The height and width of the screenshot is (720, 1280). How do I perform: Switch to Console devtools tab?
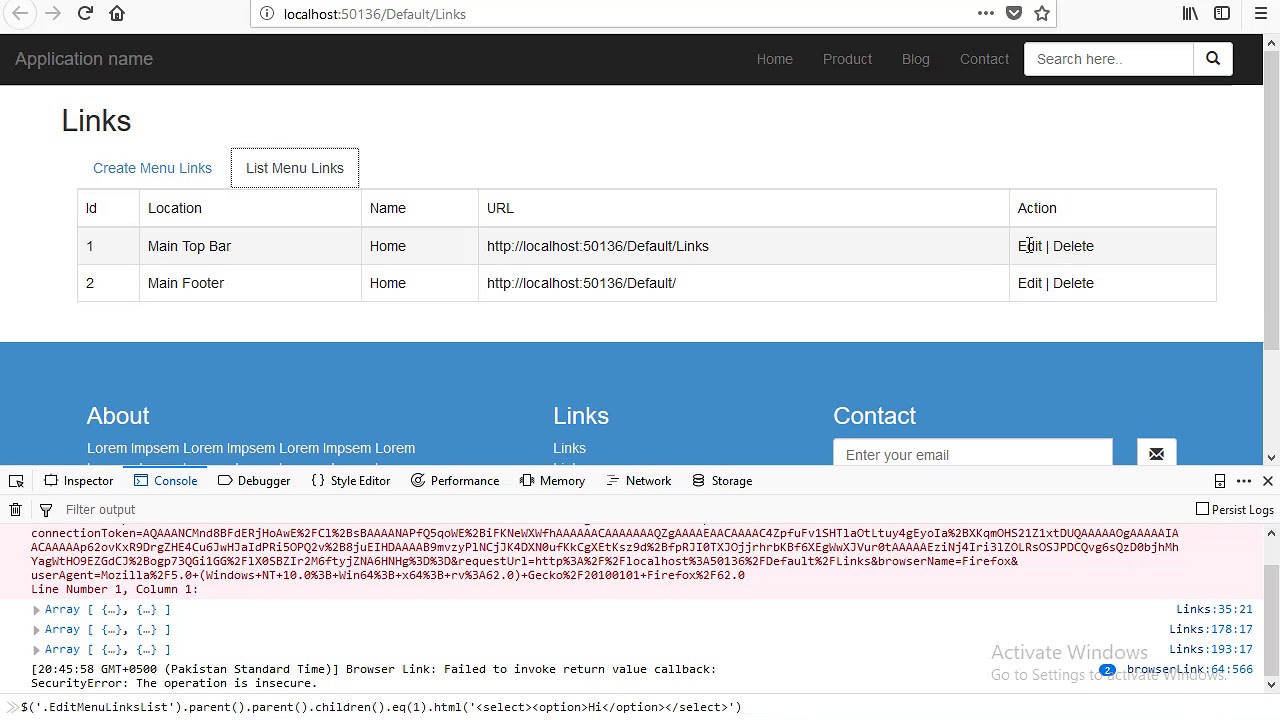click(x=165, y=481)
